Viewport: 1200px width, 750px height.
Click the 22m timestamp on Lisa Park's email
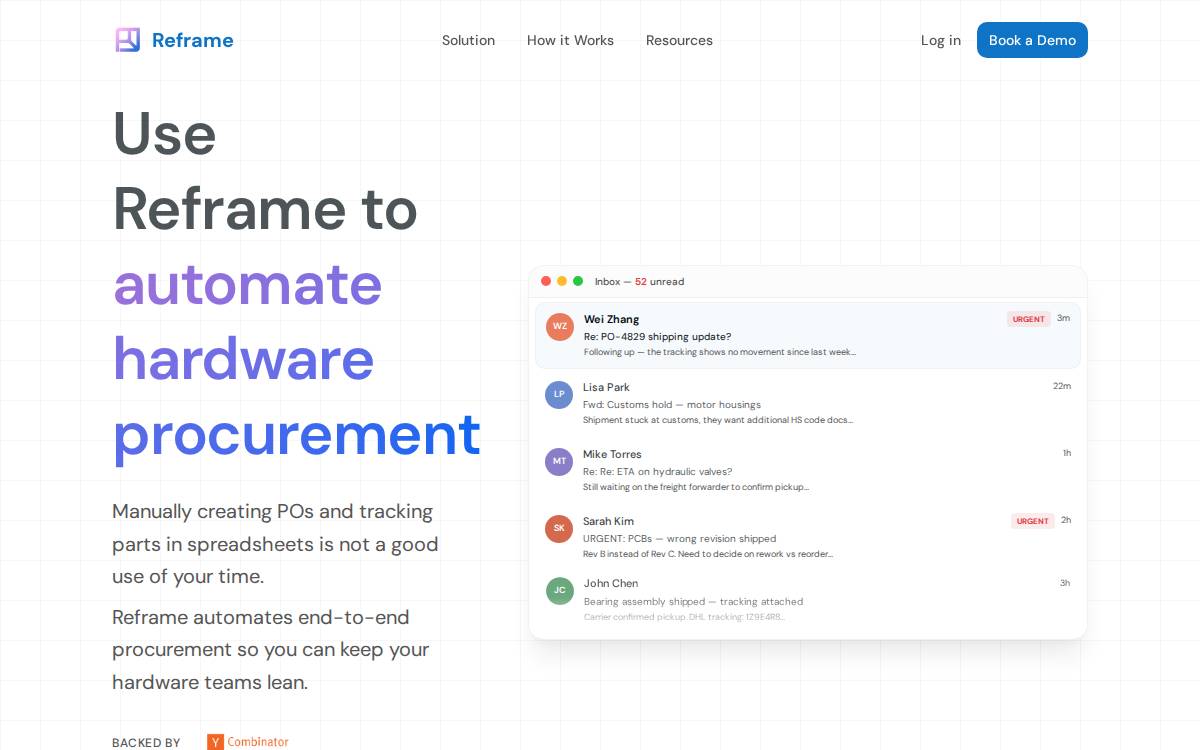pyautogui.click(x=1062, y=386)
